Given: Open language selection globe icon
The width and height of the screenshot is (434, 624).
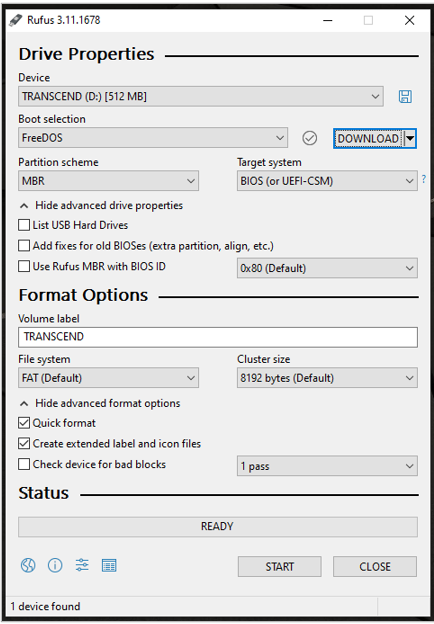Looking at the screenshot, I should point(28,565).
